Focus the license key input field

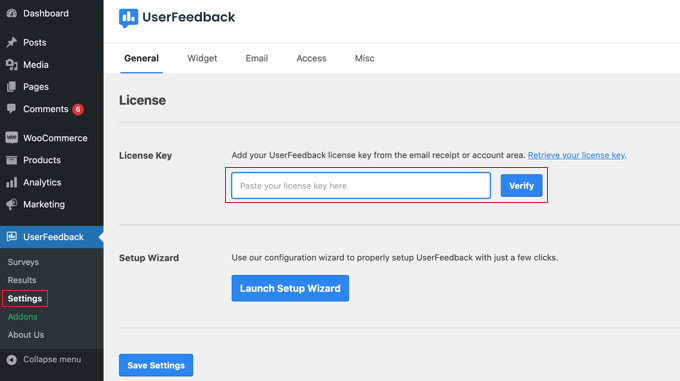coord(361,186)
